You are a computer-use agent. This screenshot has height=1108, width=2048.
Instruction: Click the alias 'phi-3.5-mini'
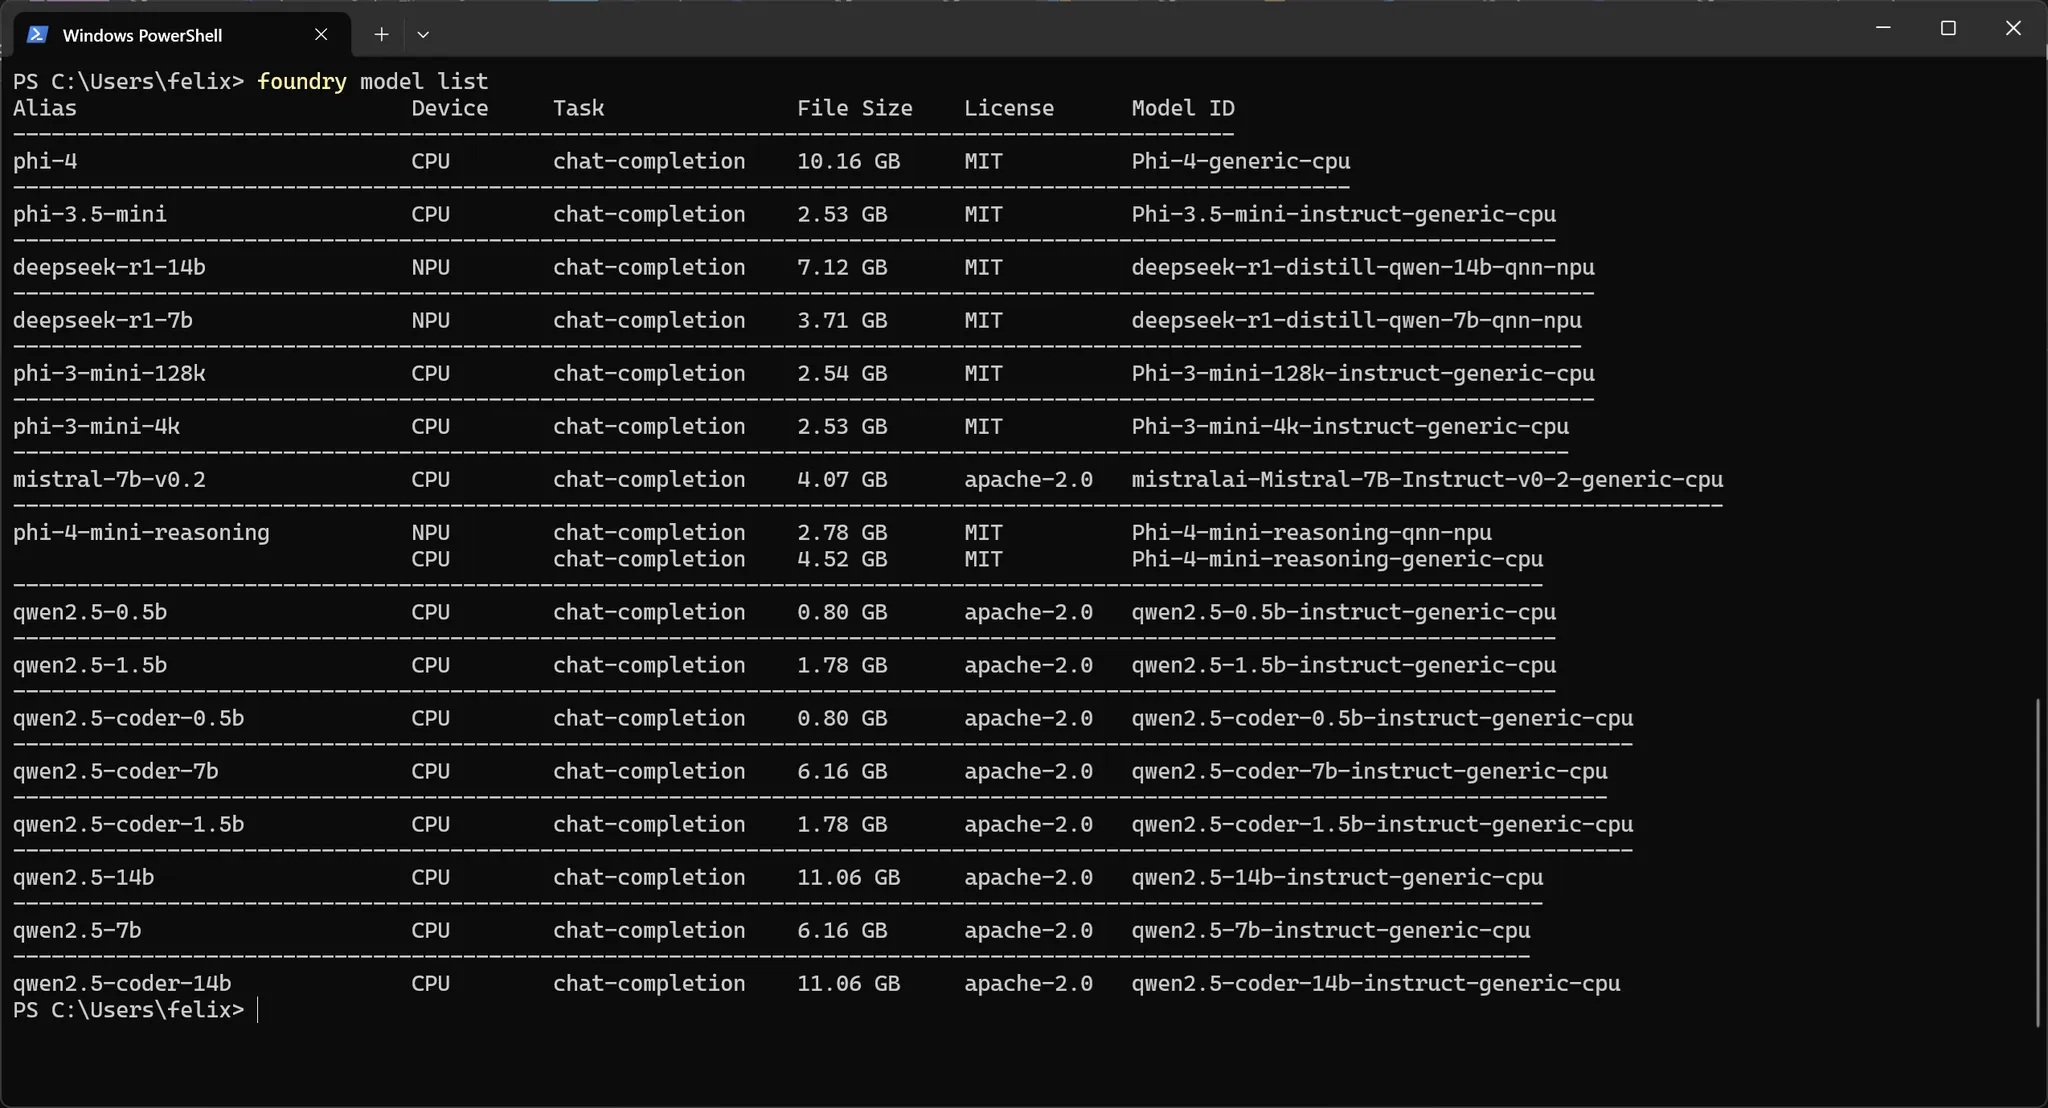(x=90, y=214)
